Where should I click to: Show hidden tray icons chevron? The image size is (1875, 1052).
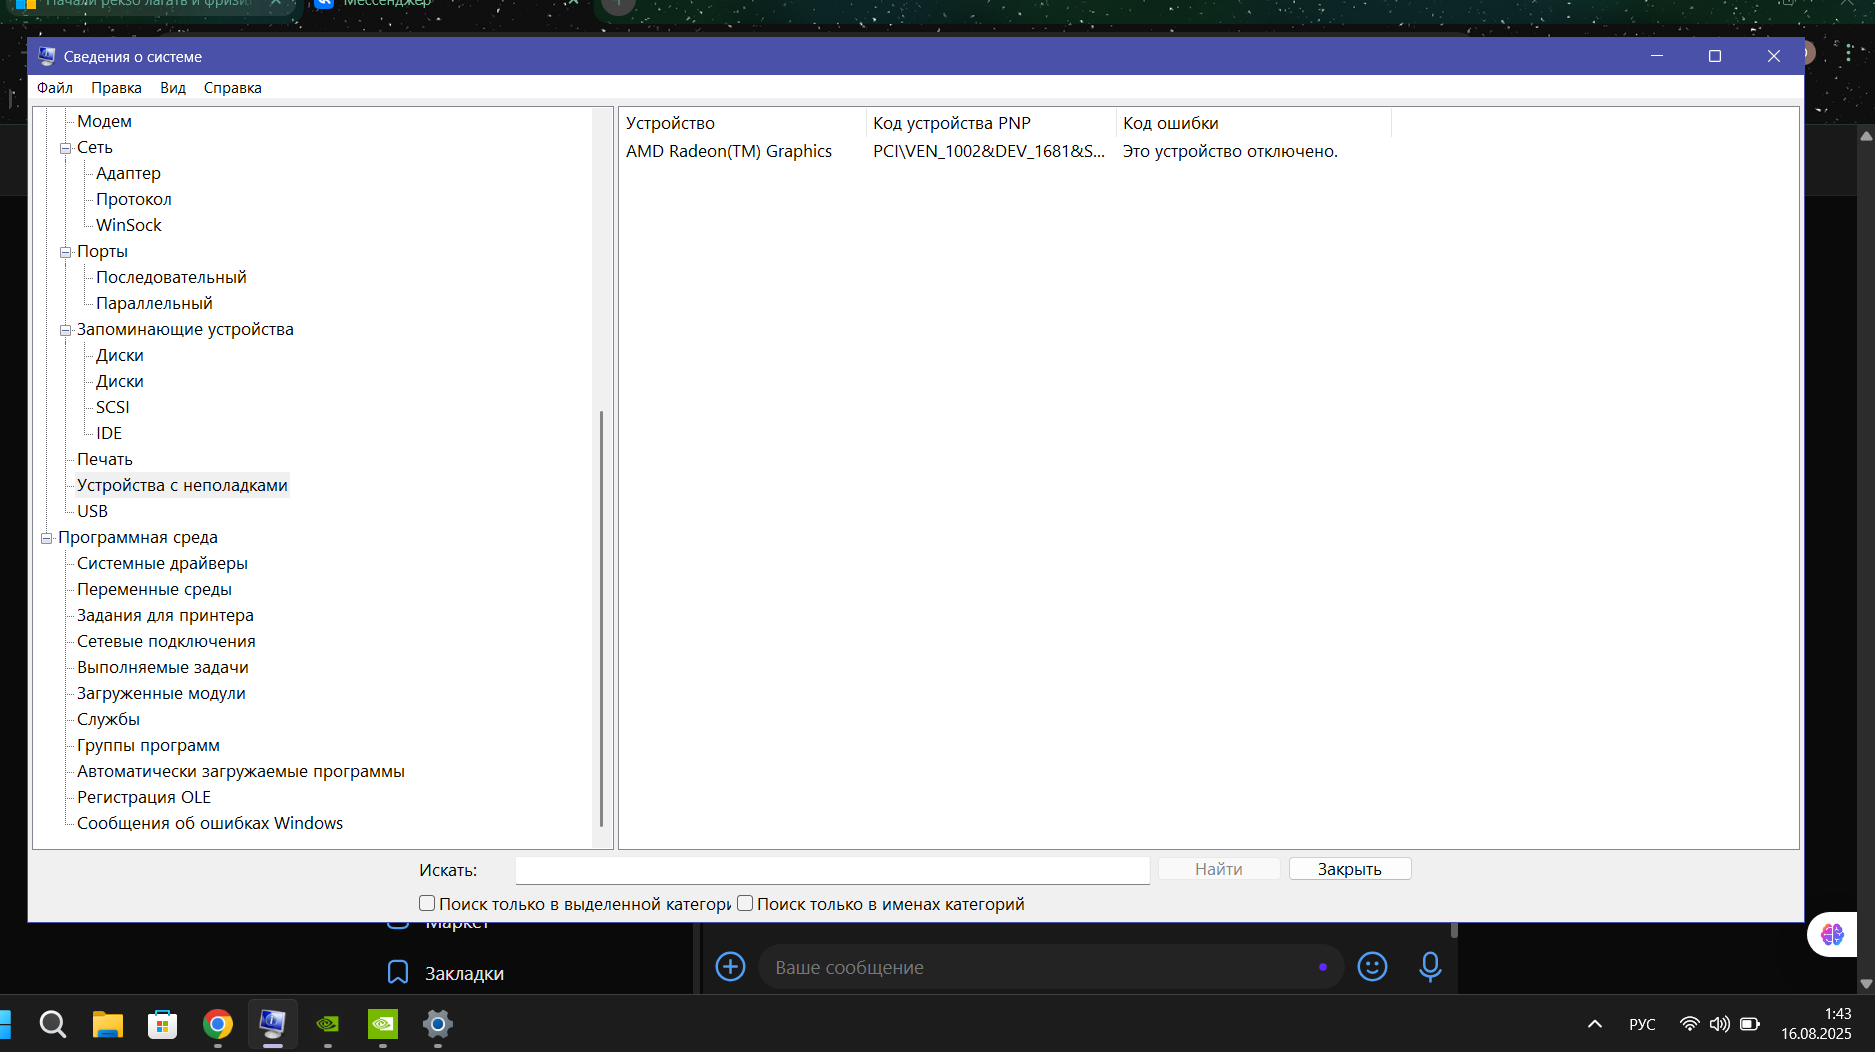1595,1024
